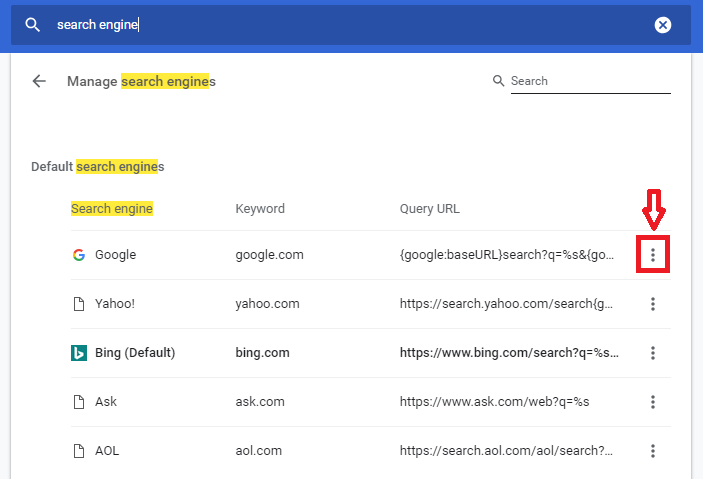This screenshot has height=479, width=704.
Task: Click the back arrow beside Manage search engines
Action: point(39,81)
